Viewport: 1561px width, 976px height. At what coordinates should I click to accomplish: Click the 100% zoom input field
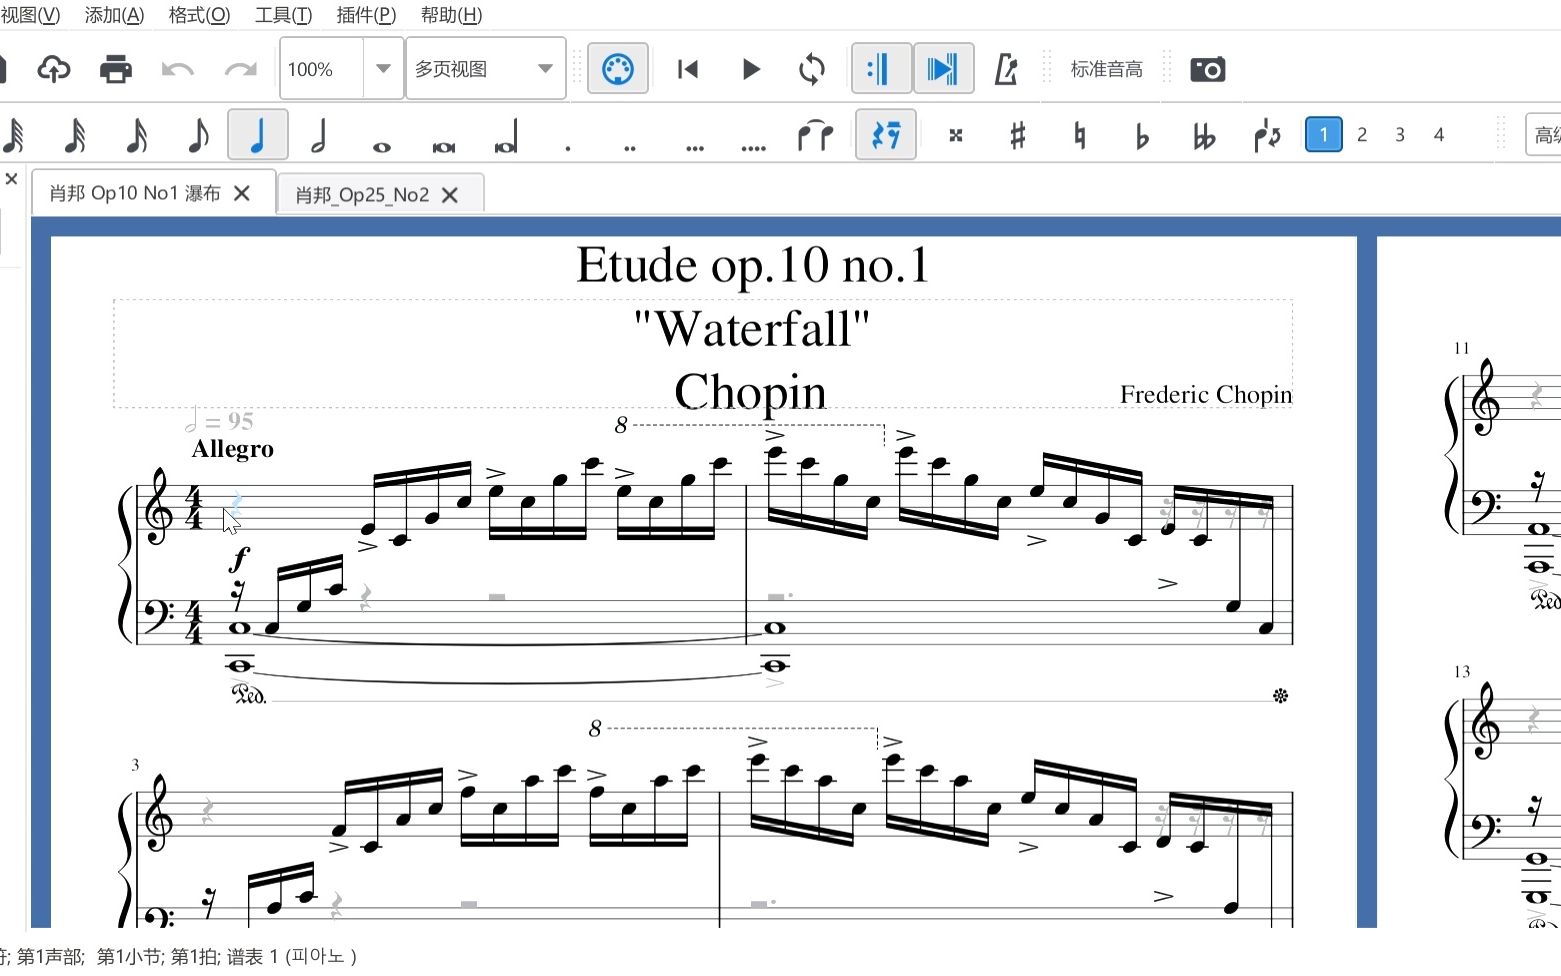[x=321, y=69]
